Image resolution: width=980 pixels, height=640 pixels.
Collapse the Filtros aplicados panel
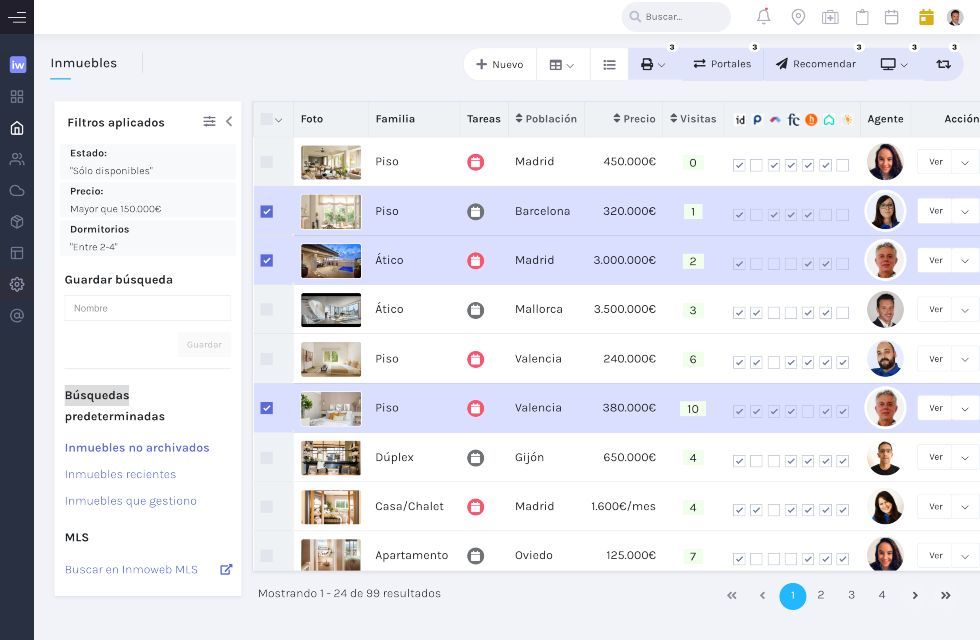[229, 121]
